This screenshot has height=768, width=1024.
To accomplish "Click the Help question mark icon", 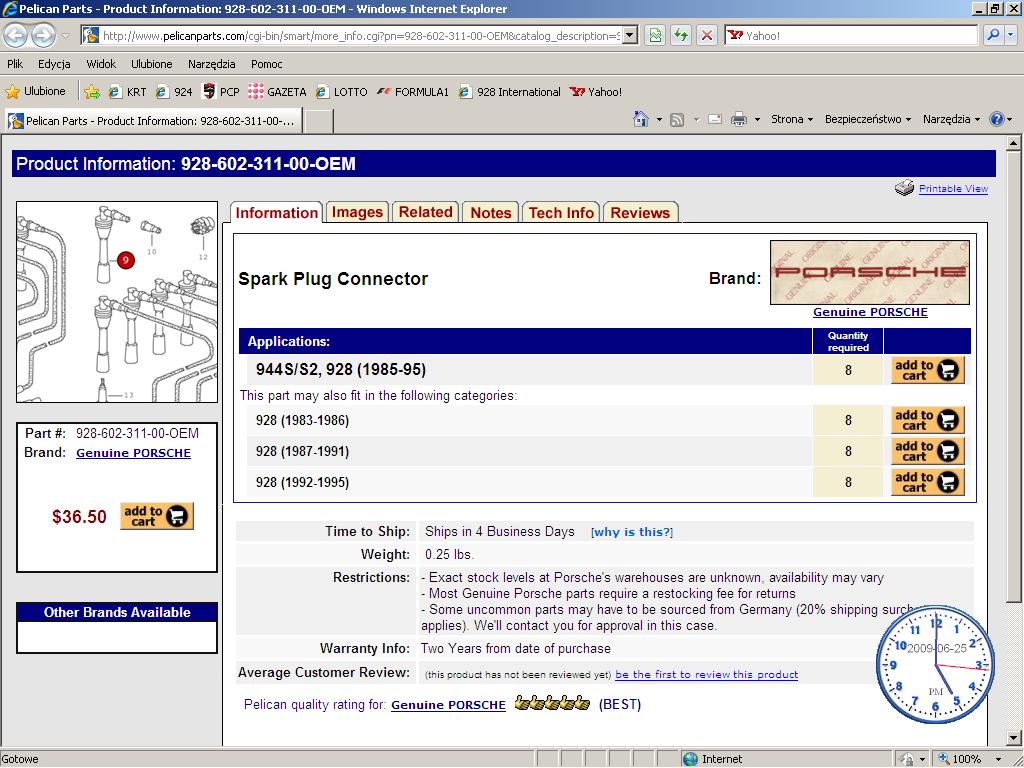I will coord(997,119).
